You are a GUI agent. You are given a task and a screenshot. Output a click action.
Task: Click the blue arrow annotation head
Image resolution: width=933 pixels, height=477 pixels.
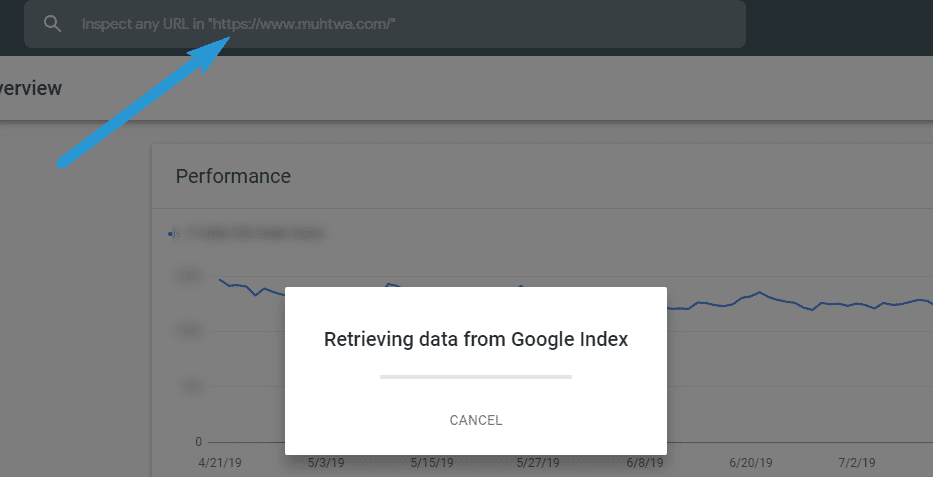point(211,52)
